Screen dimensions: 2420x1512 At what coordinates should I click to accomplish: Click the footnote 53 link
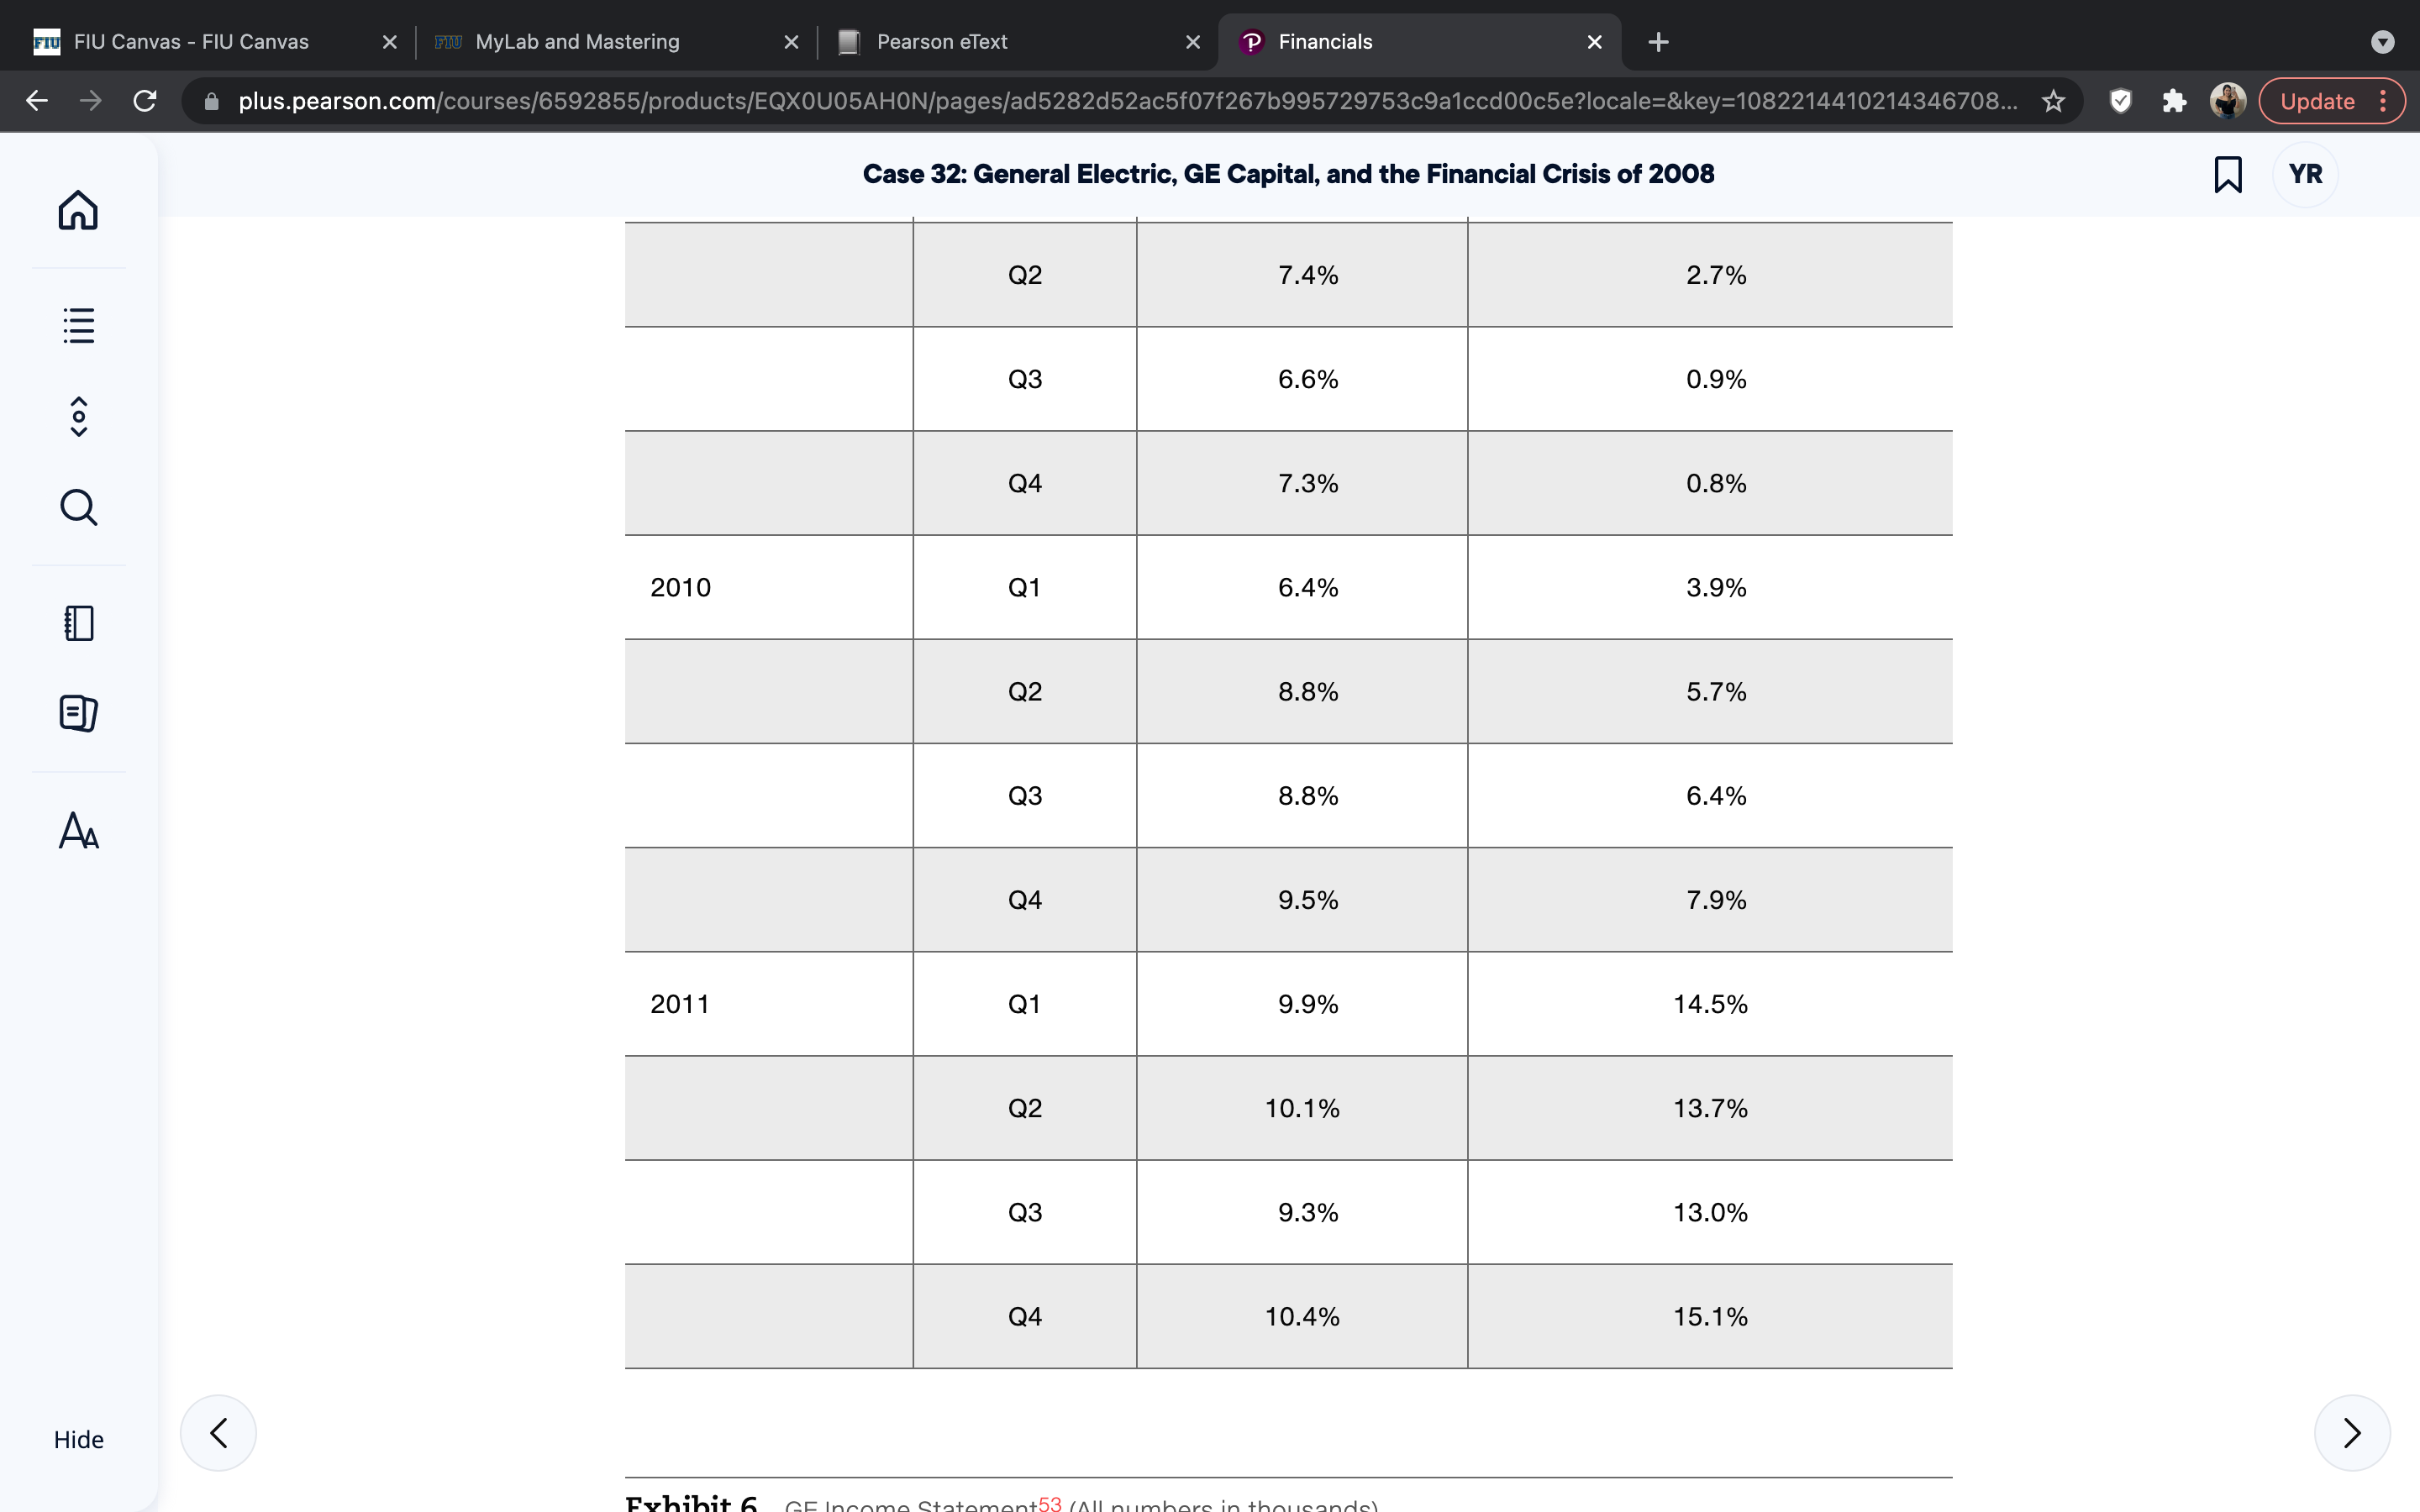tap(1050, 1503)
